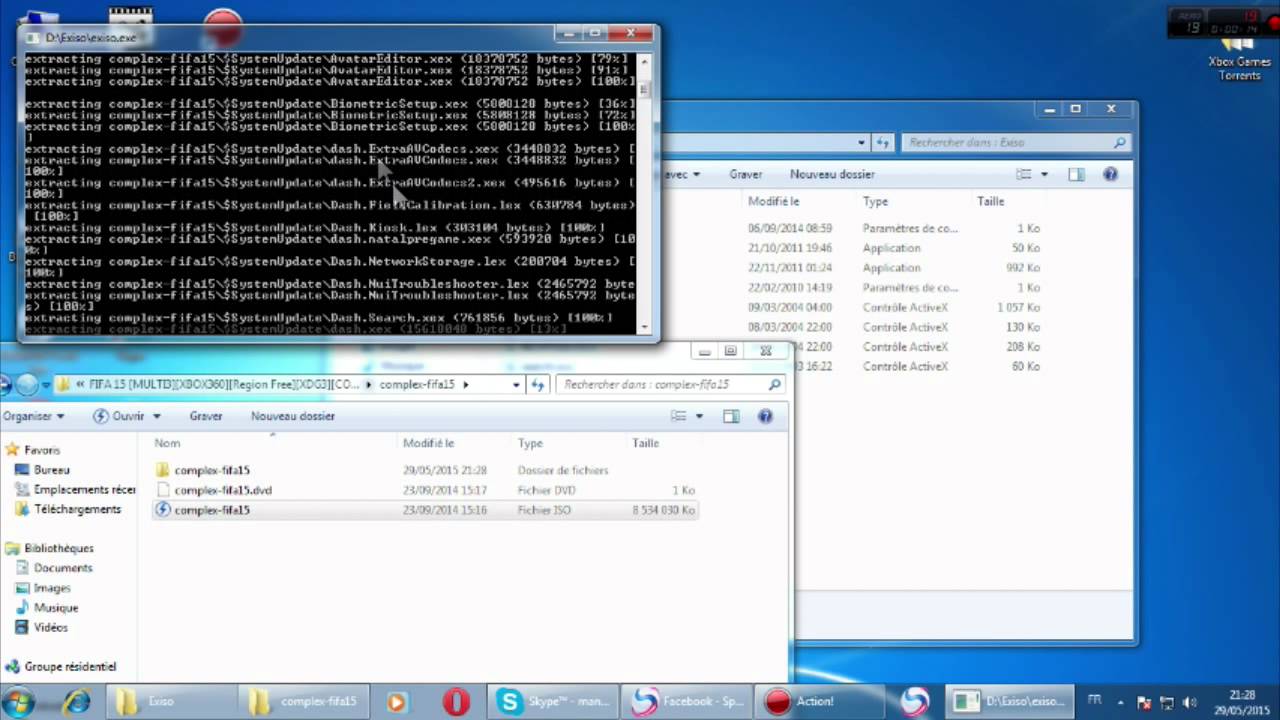The image size is (1280, 720).
Task: Go to Bureau in the navigation pane
Action: pos(51,470)
